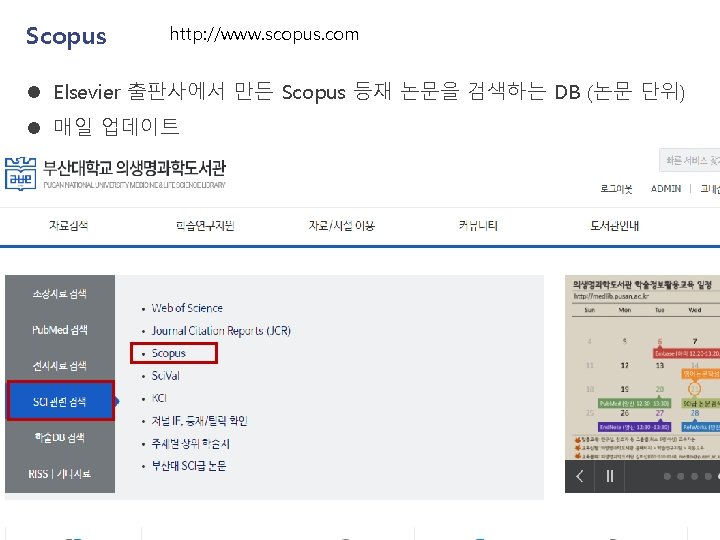Open the SciVal link
The height and width of the screenshot is (540, 720).
pyautogui.click(x=165, y=376)
